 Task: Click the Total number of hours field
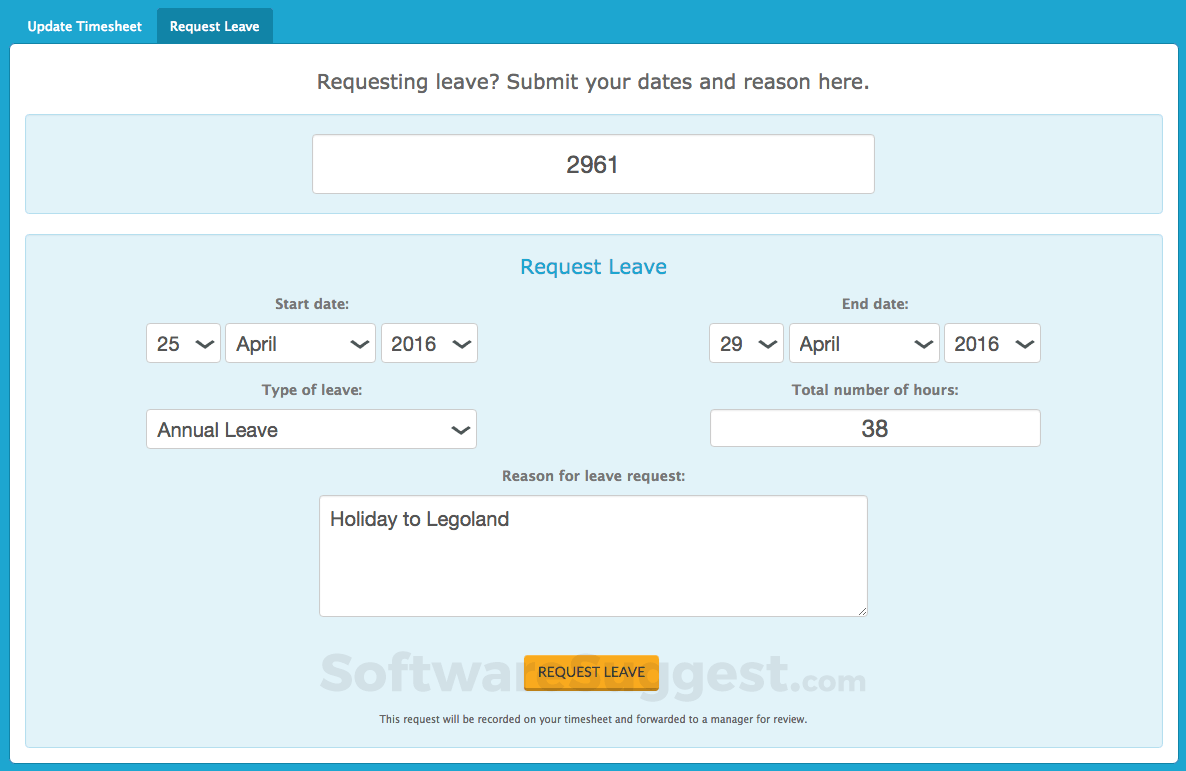874,428
